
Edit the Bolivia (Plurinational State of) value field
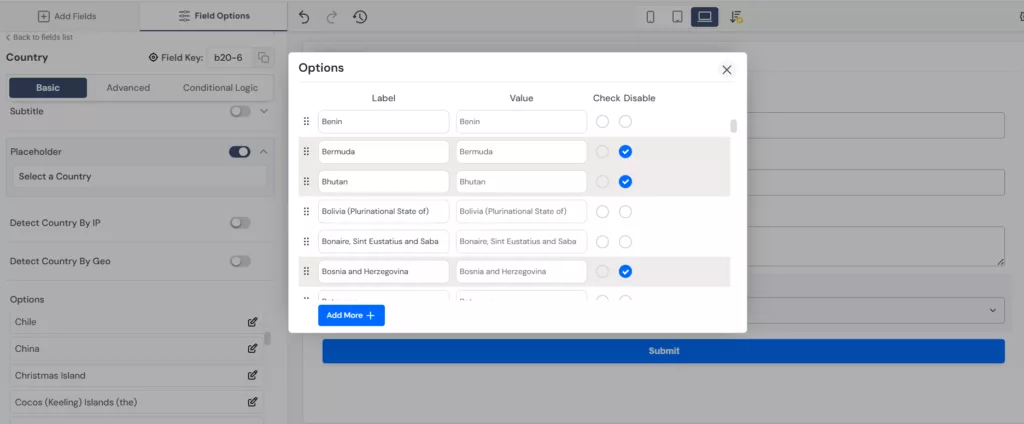tap(521, 212)
